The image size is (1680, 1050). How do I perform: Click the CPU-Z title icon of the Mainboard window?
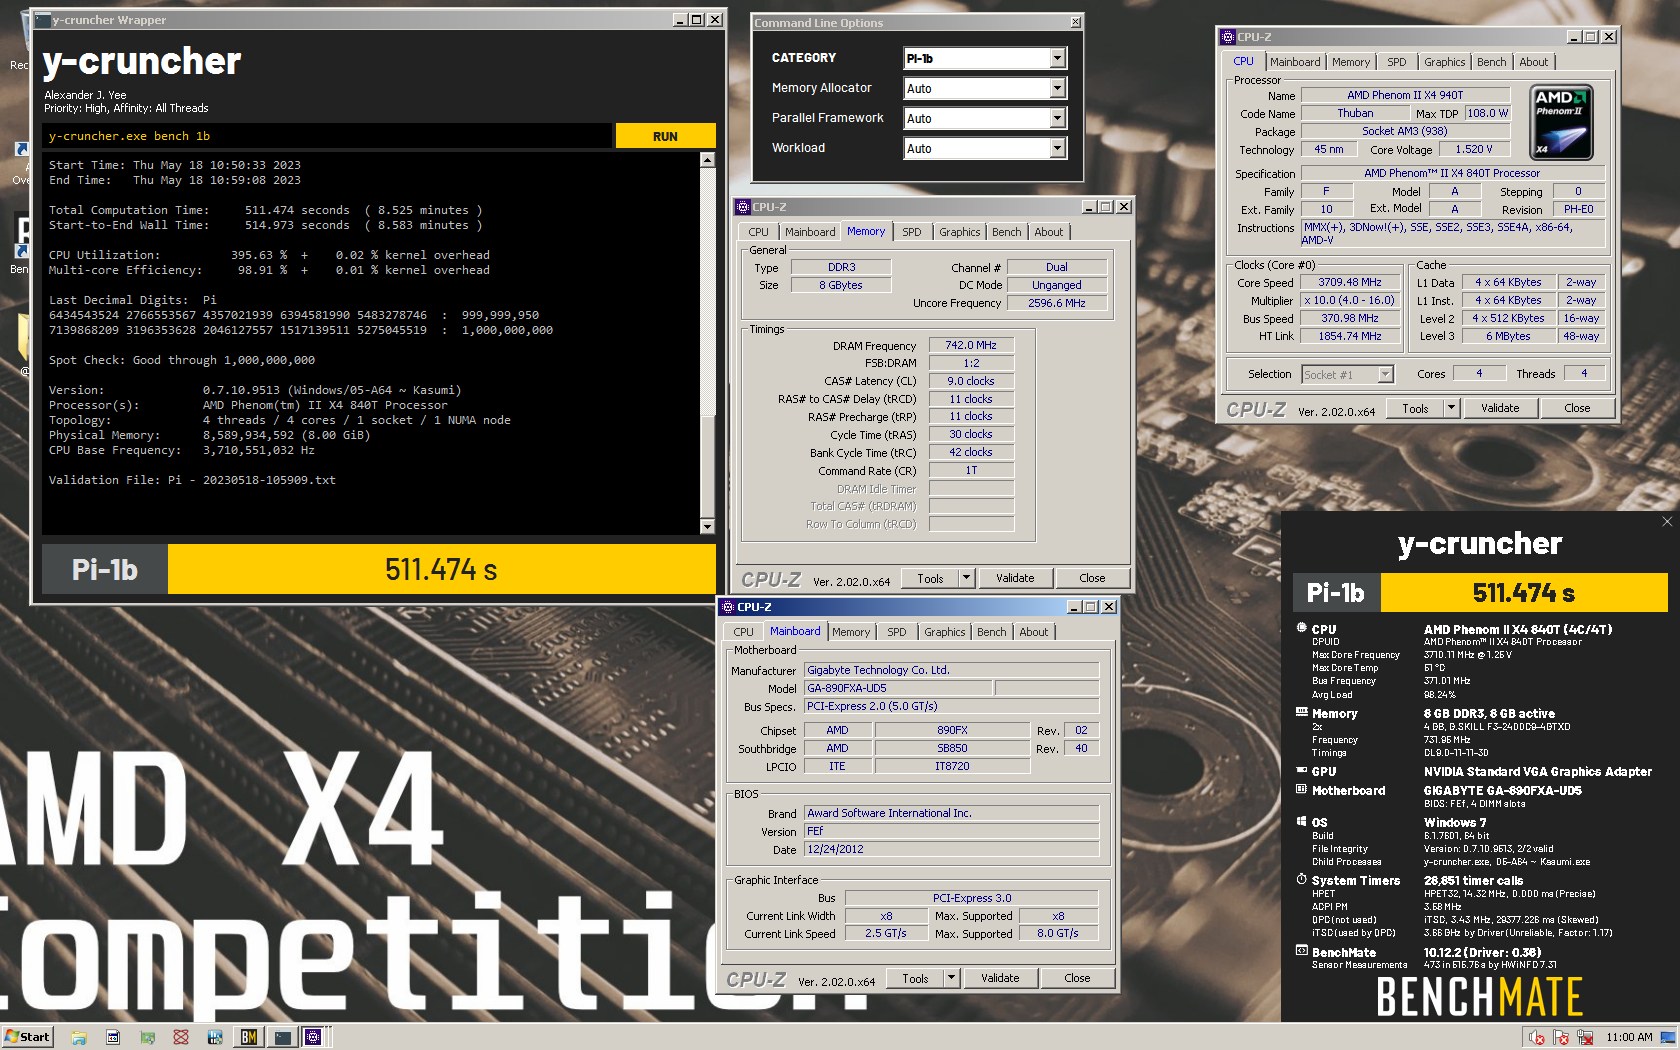click(x=728, y=607)
